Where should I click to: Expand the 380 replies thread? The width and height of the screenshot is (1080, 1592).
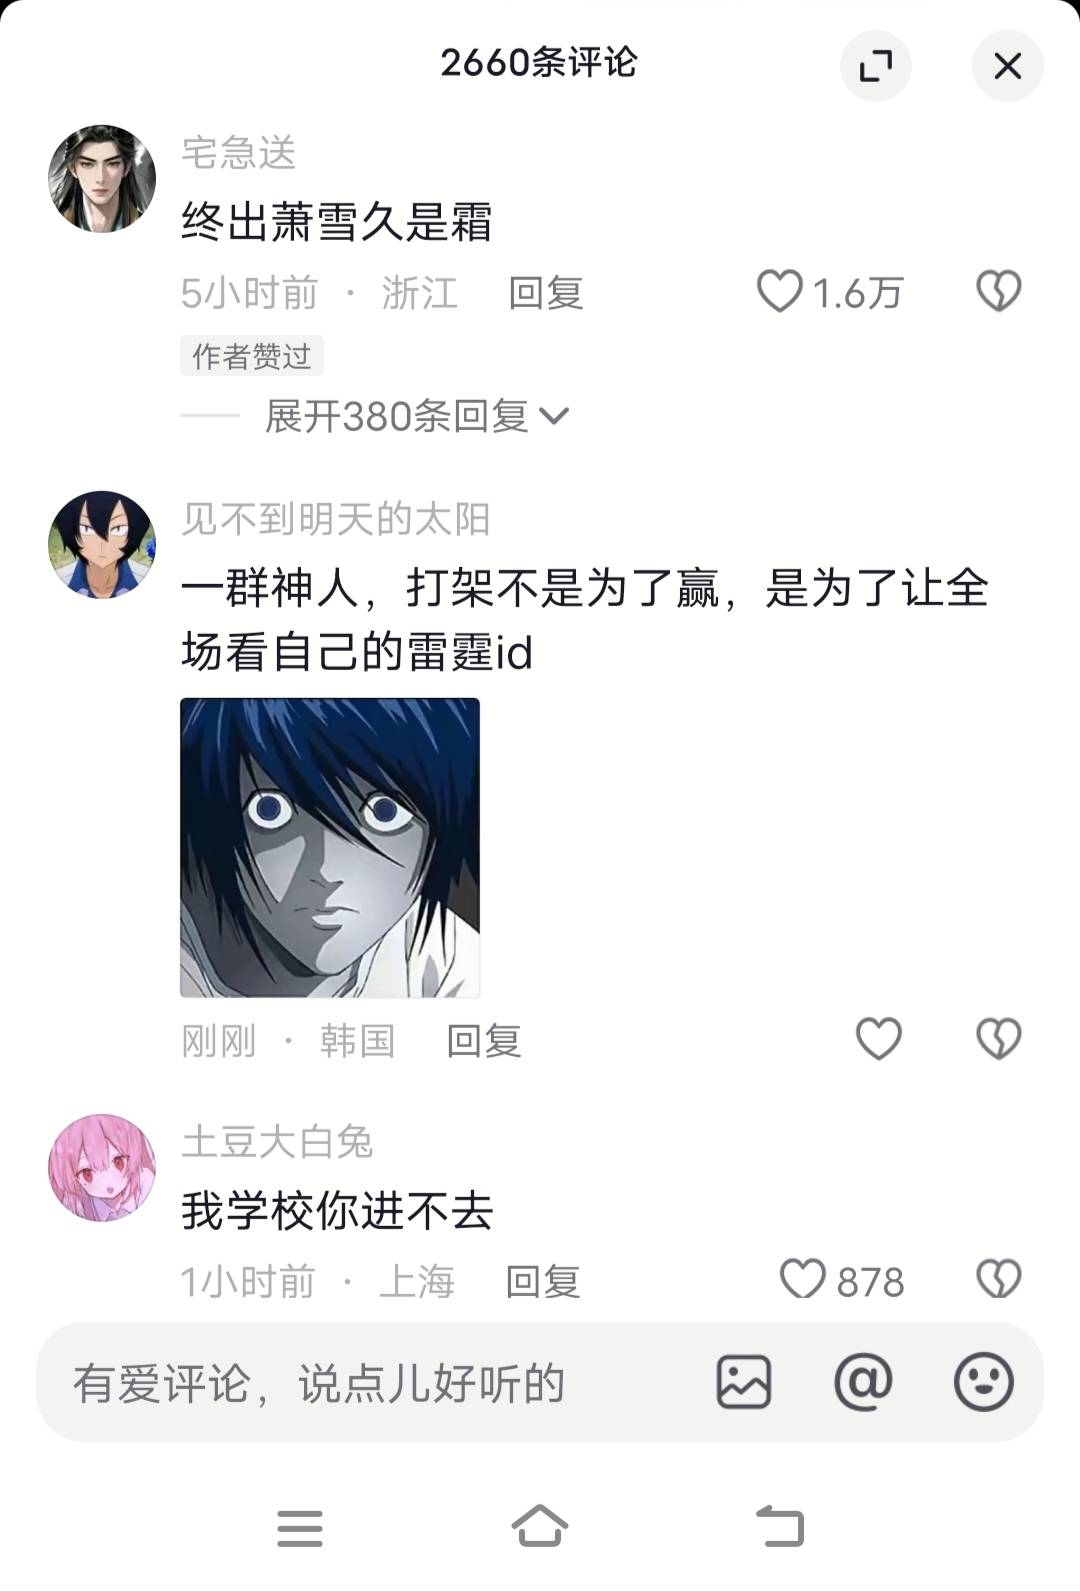click(x=417, y=416)
